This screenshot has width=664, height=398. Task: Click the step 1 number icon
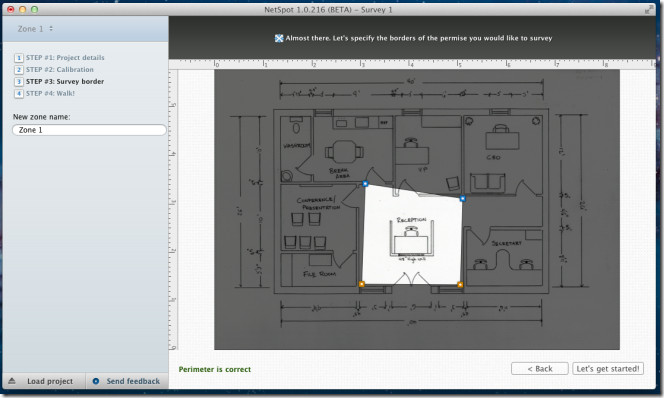point(19,58)
